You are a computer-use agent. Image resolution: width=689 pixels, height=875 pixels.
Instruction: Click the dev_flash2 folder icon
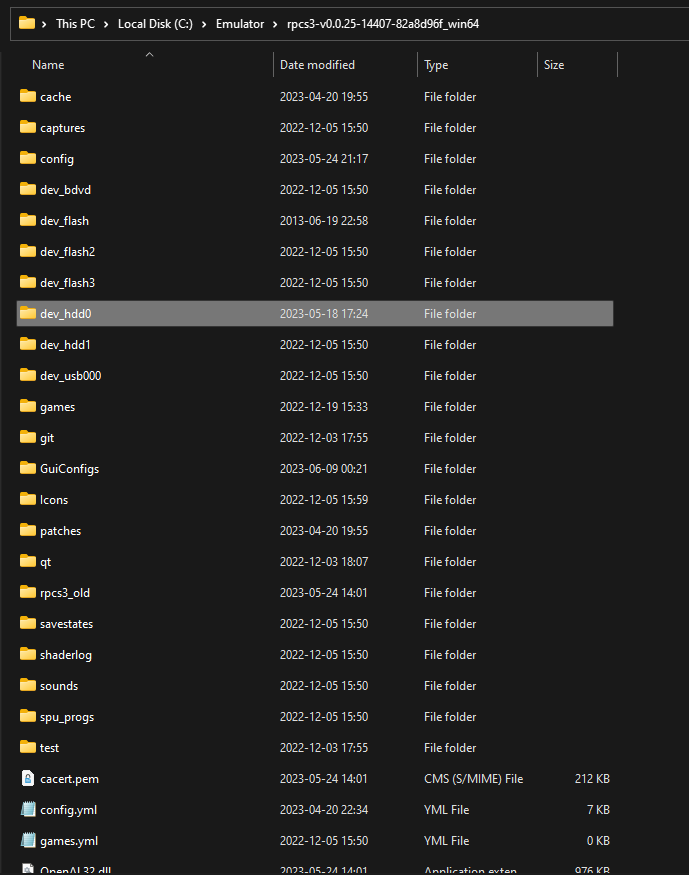27,251
